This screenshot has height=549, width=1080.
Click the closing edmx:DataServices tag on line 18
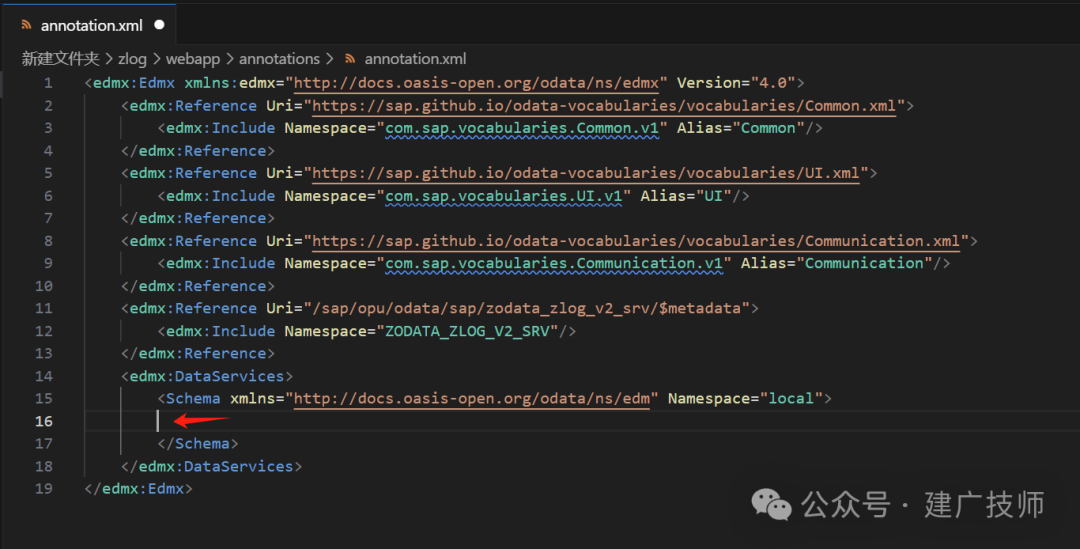coord(211,466)
